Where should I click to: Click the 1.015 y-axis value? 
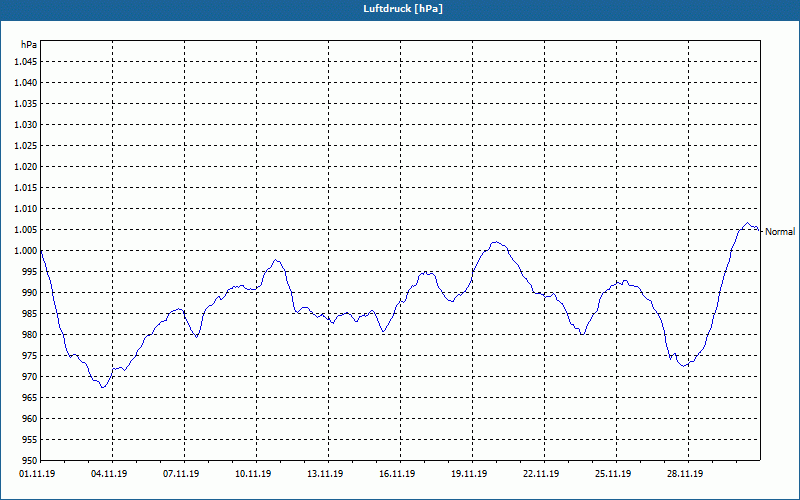[x=26, y=188]
